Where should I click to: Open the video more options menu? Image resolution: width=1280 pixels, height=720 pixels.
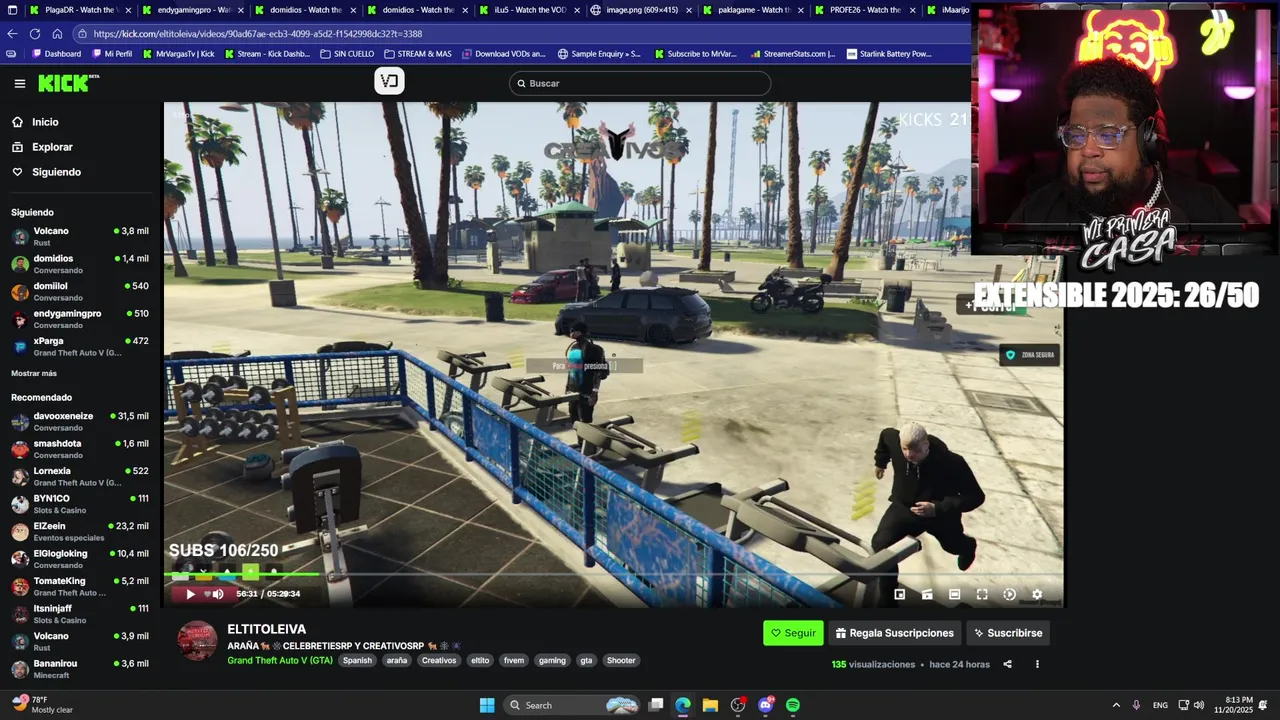[x=1037, y=664]
